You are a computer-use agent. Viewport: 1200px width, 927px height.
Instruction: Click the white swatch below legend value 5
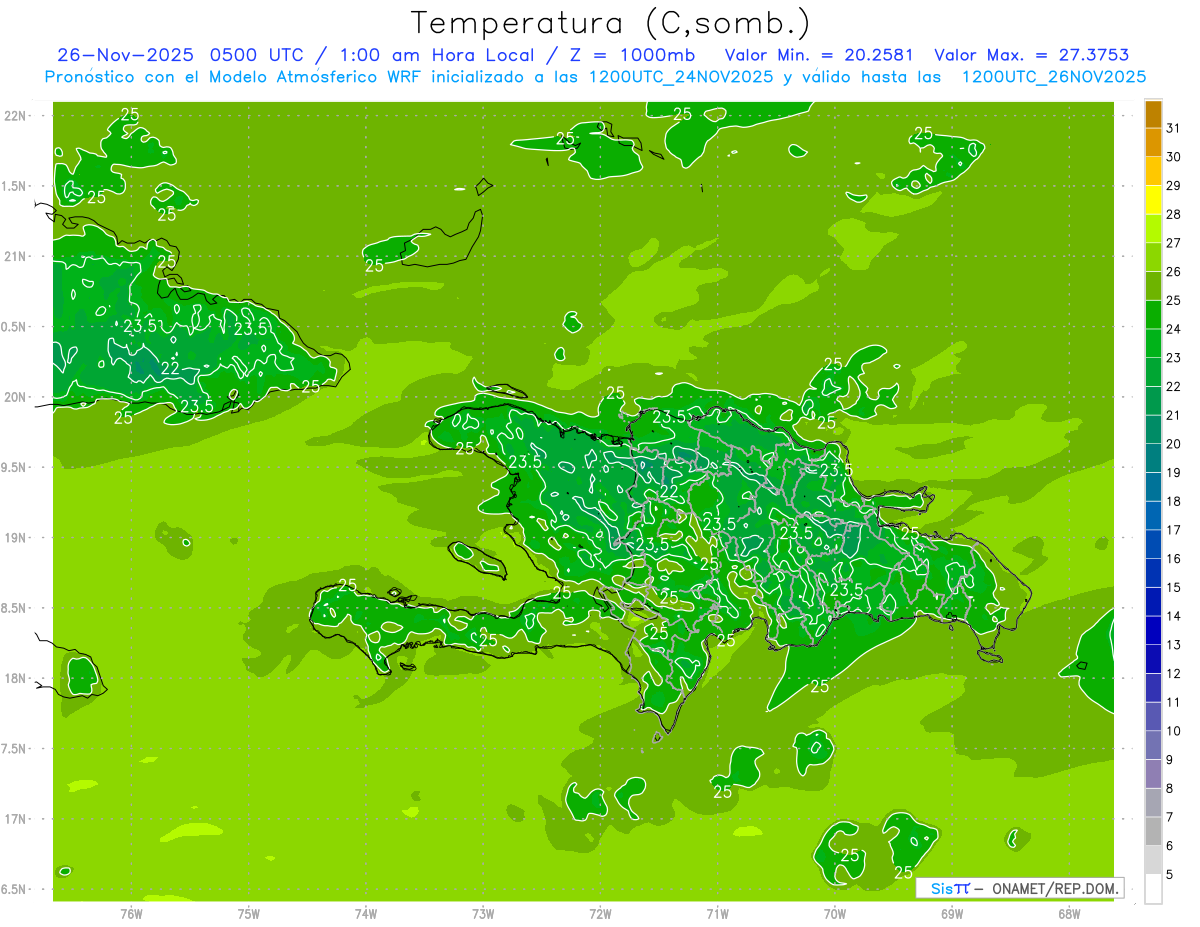[x=1153, y=889]
